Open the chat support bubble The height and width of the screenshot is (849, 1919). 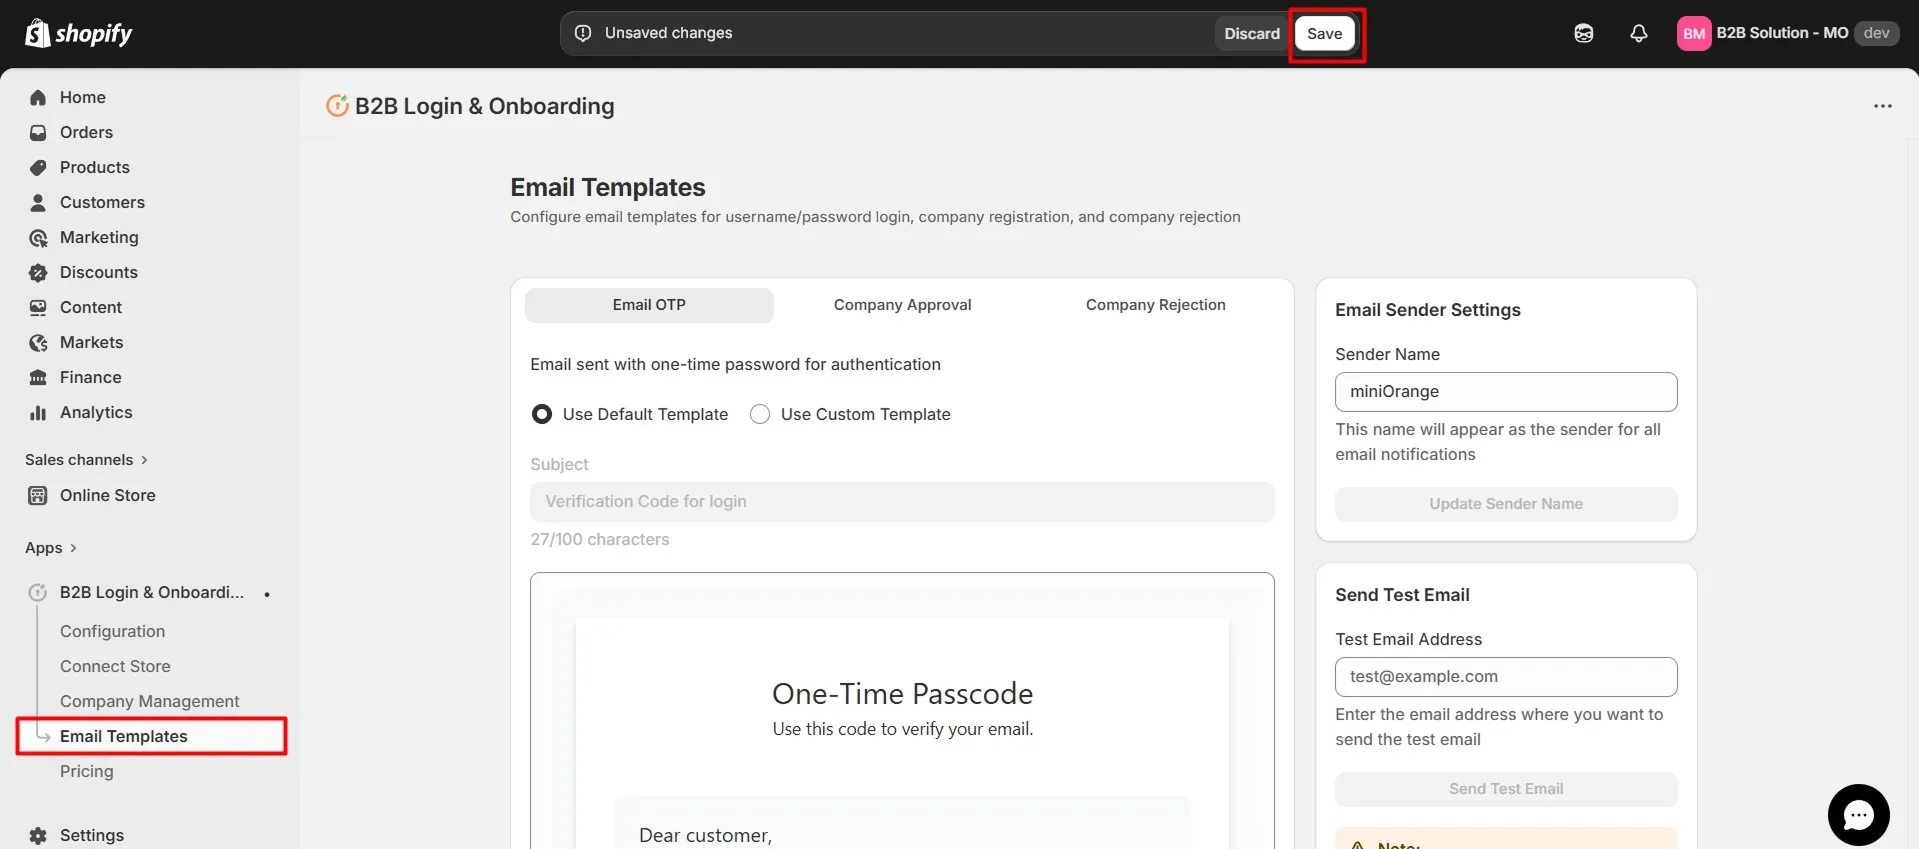tap(1858, 815)
